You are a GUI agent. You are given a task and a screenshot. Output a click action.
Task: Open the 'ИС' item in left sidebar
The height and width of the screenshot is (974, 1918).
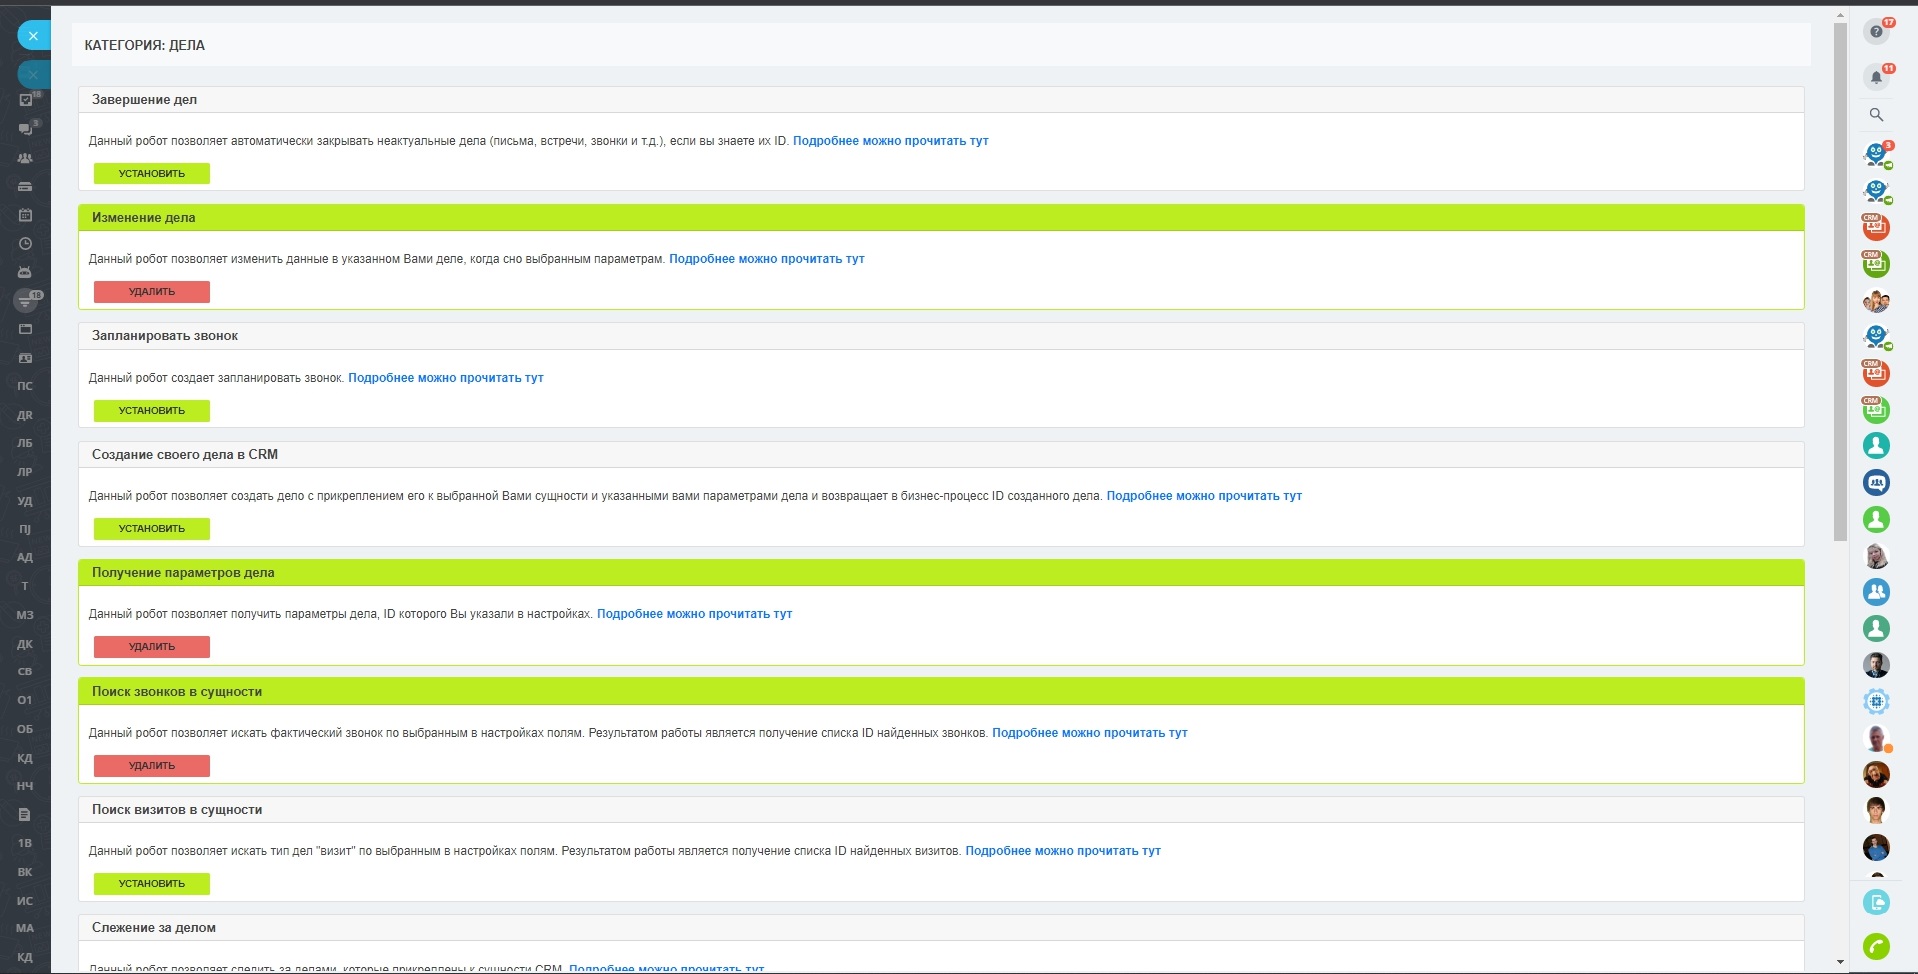coord(25,901)
